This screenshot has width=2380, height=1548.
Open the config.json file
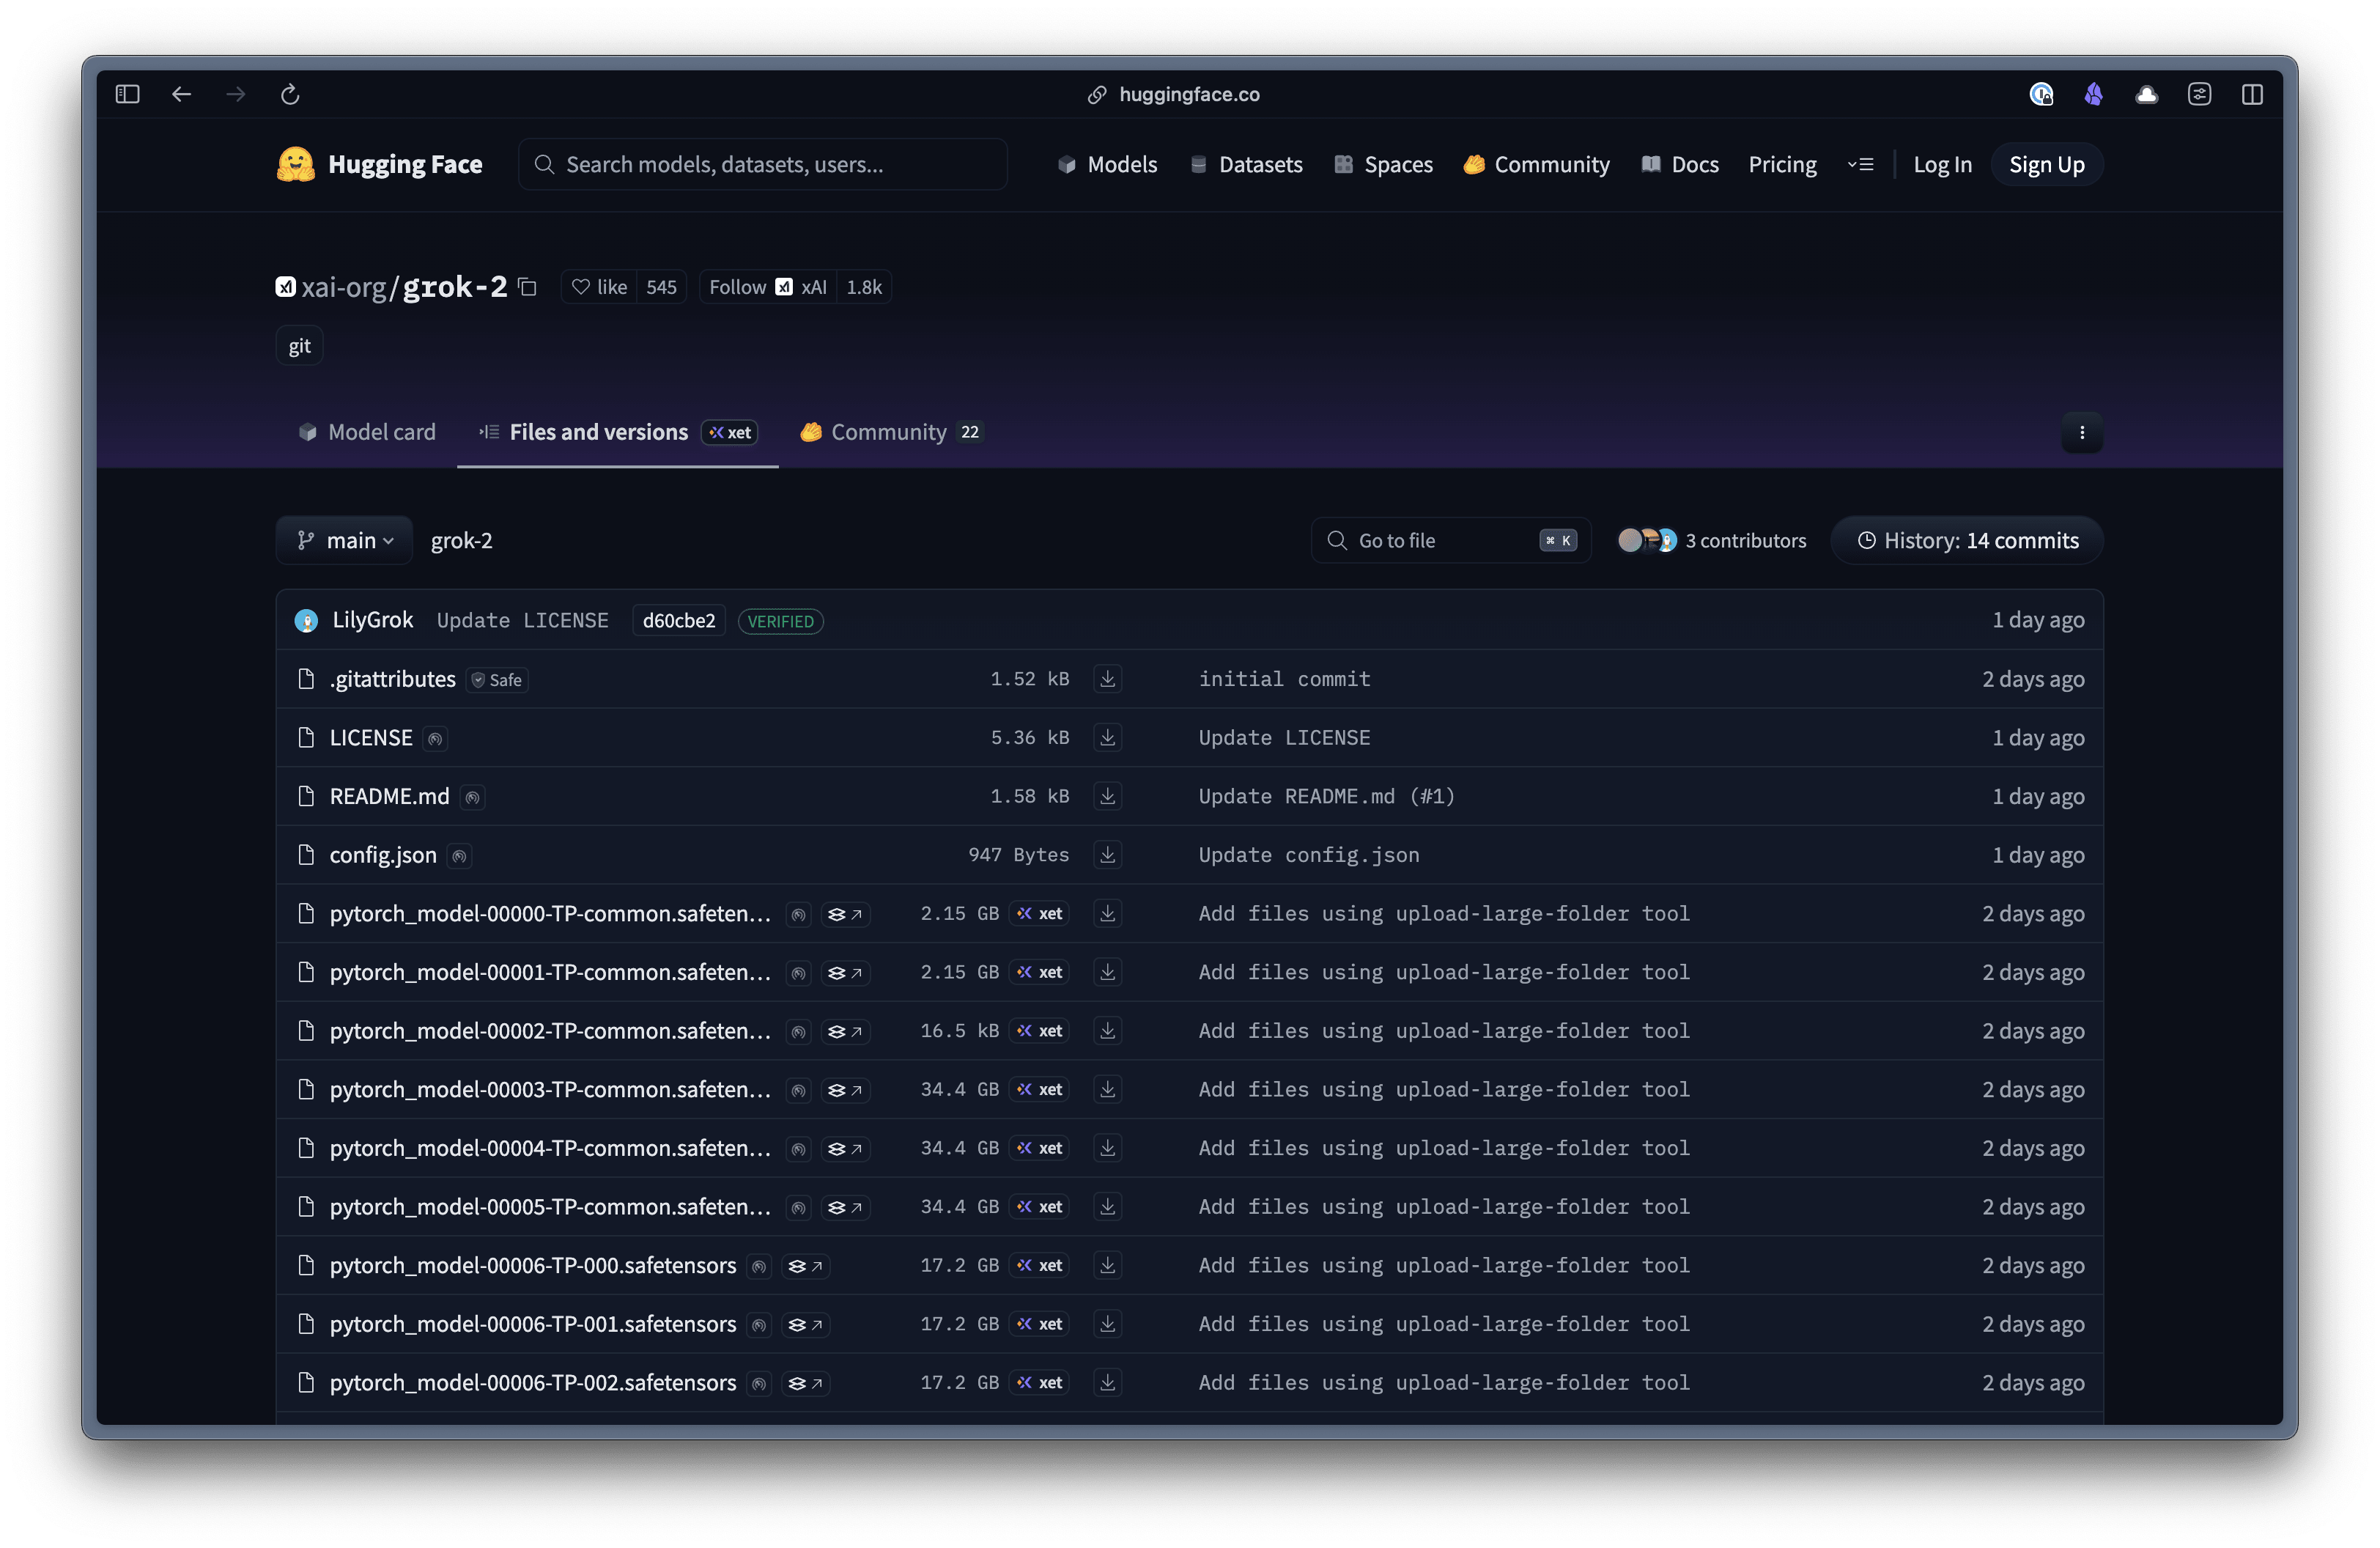click(x=383, y=855)
